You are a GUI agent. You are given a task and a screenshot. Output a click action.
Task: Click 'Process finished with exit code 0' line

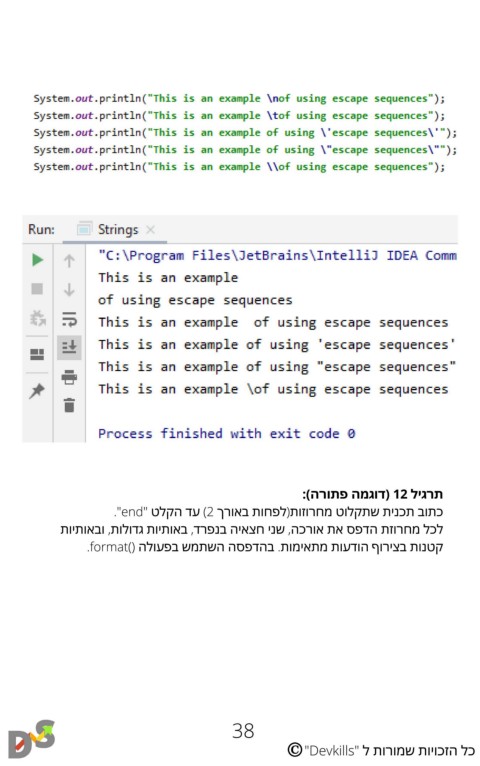[227, 433]
